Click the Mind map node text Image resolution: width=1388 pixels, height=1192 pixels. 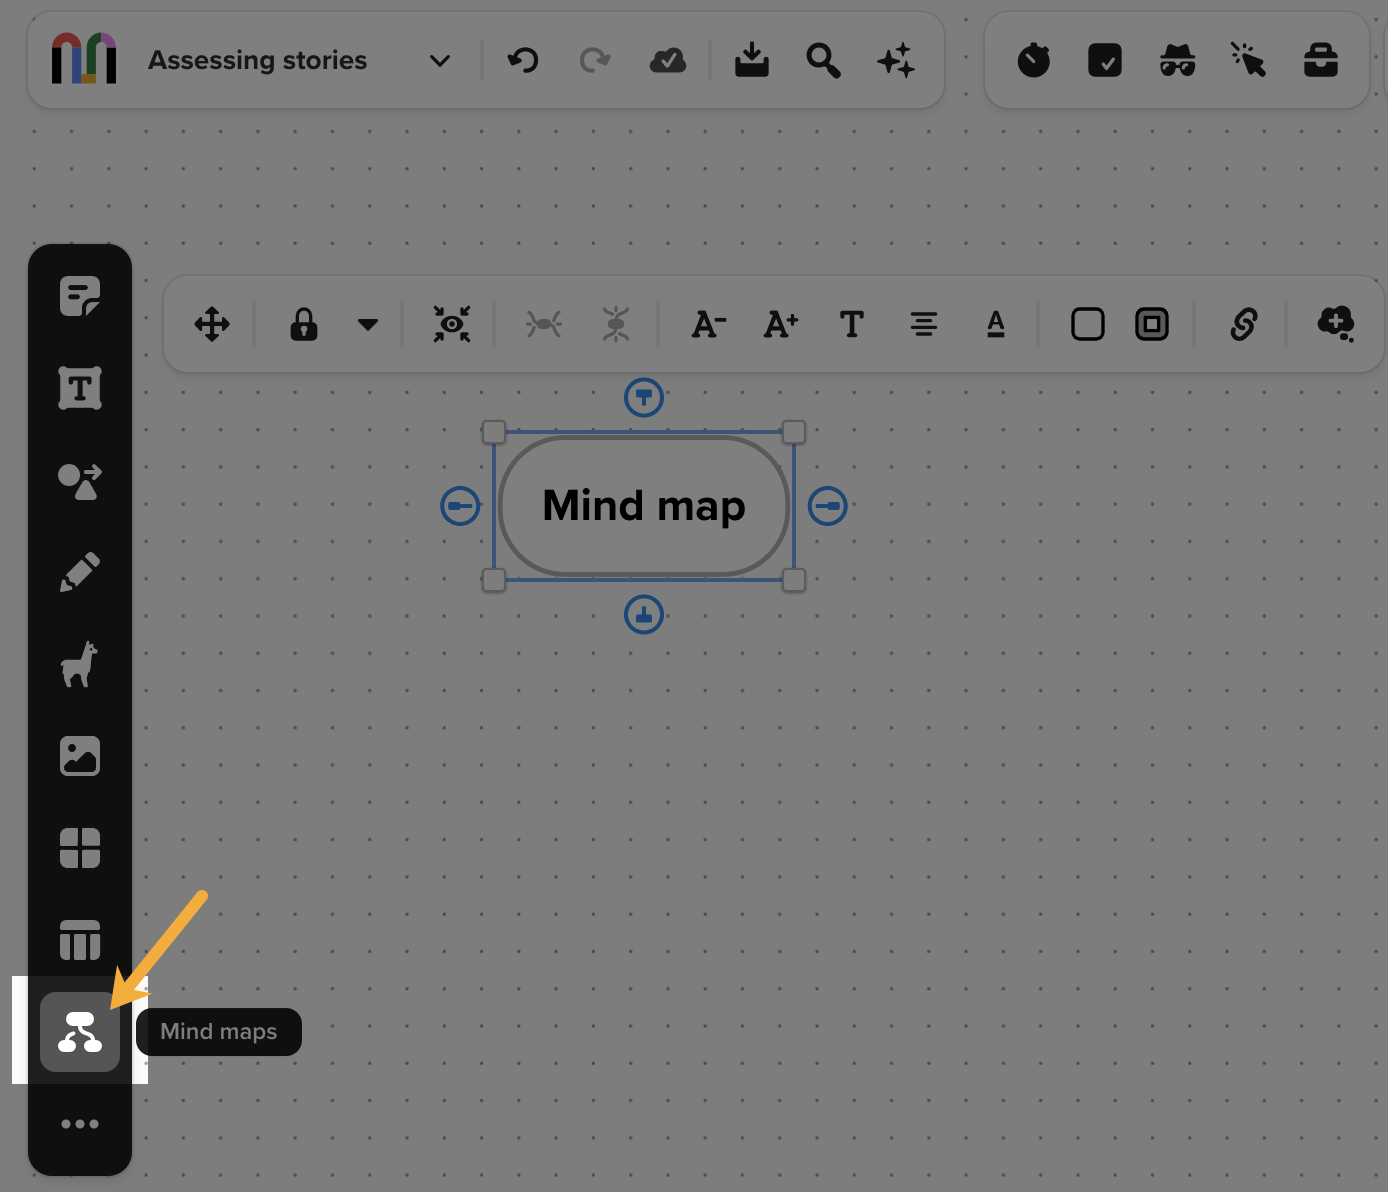(644, 506)
